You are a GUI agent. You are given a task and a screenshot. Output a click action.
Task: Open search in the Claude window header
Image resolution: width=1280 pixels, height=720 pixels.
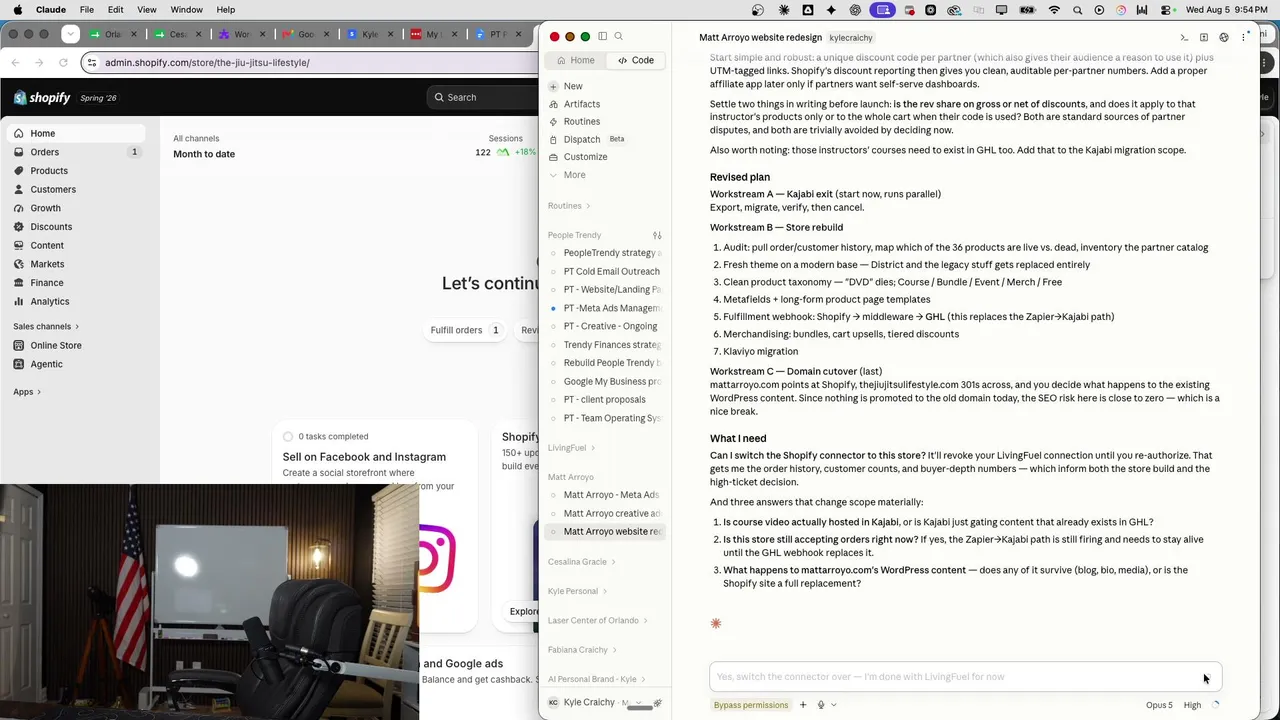pos(619,37)
